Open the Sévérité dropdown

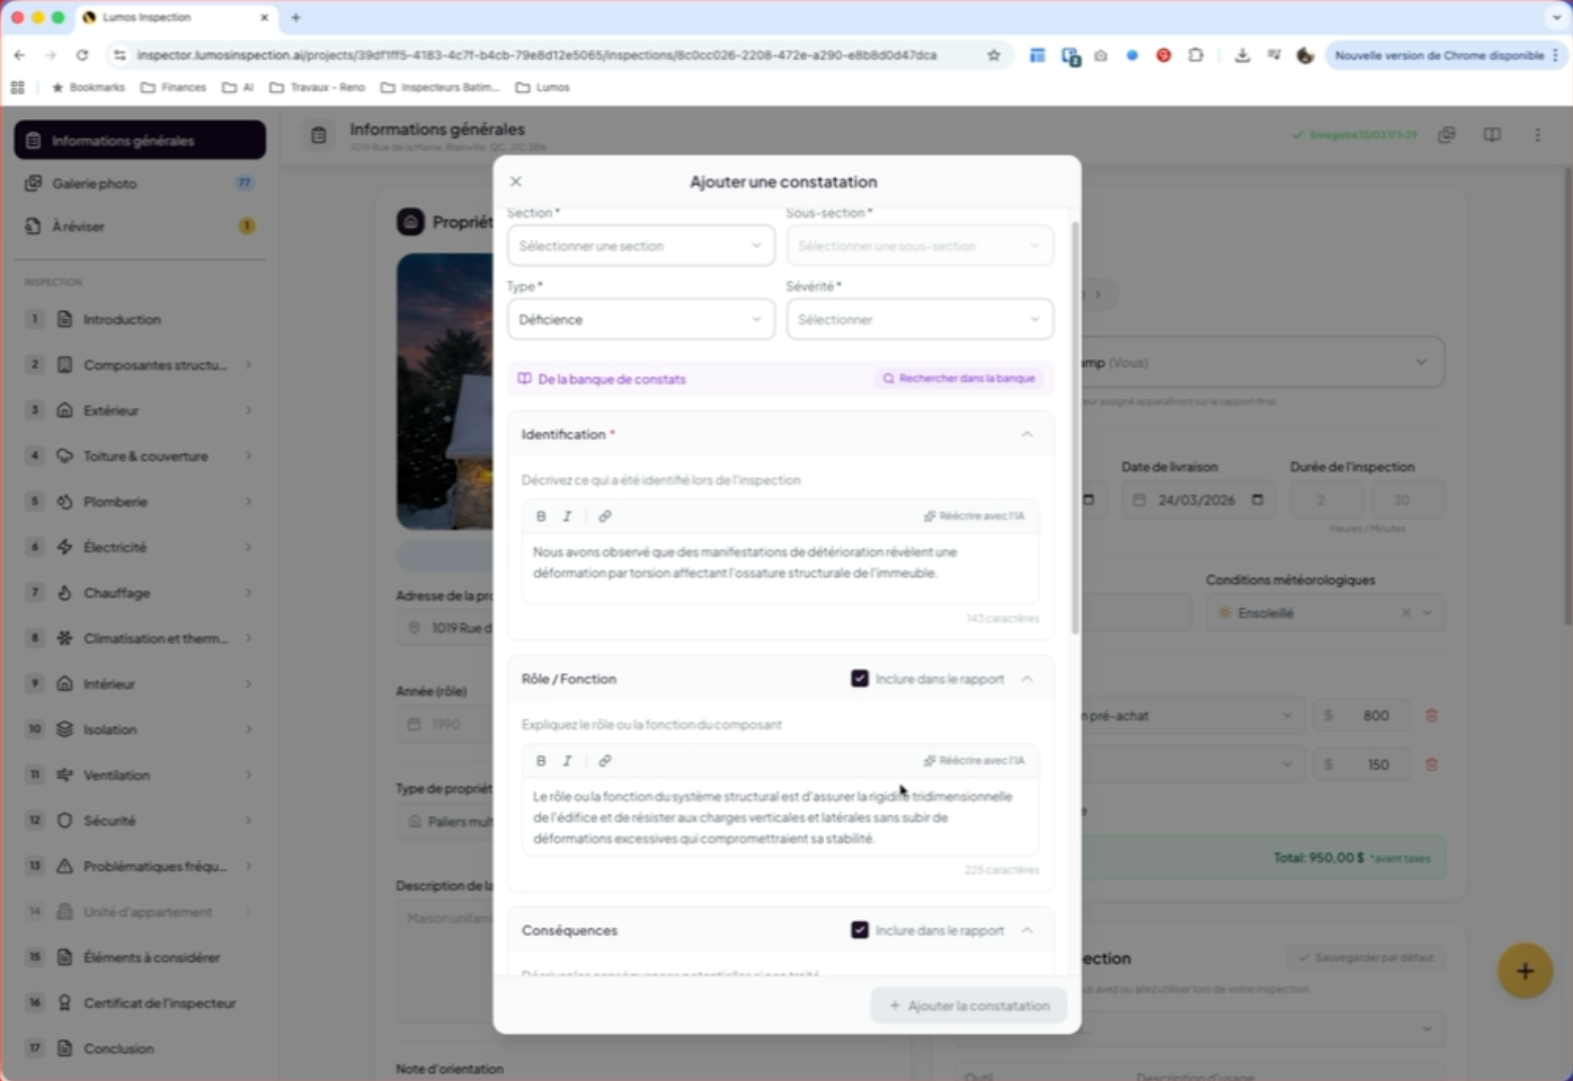click(x=920, y=320)
